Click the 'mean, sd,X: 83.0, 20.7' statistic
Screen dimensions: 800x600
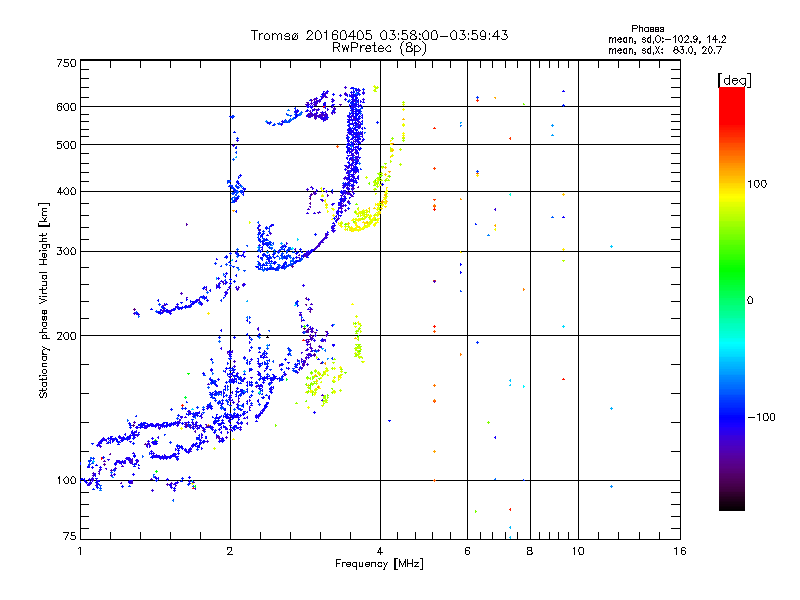pyautogui.click(x=665, y=50)
